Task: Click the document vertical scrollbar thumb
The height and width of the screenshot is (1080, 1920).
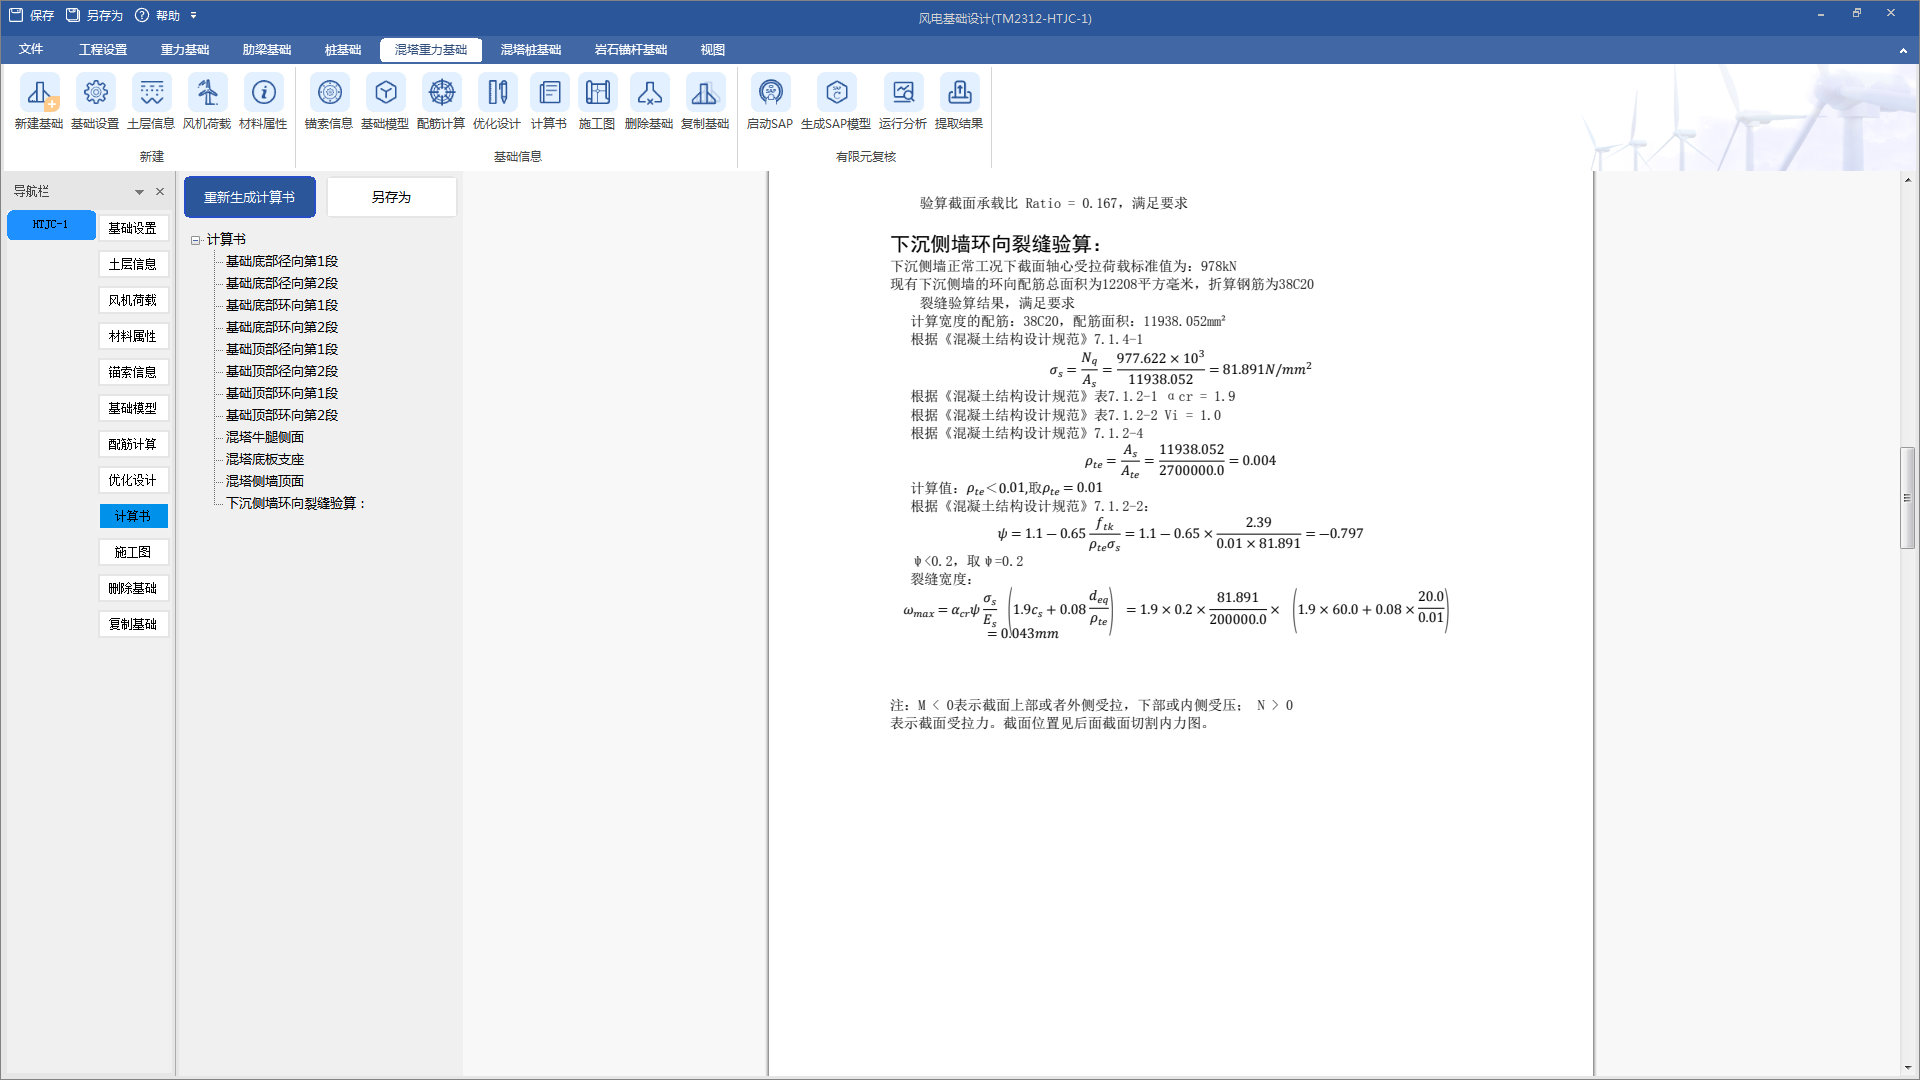Action: pos(1908,497)
